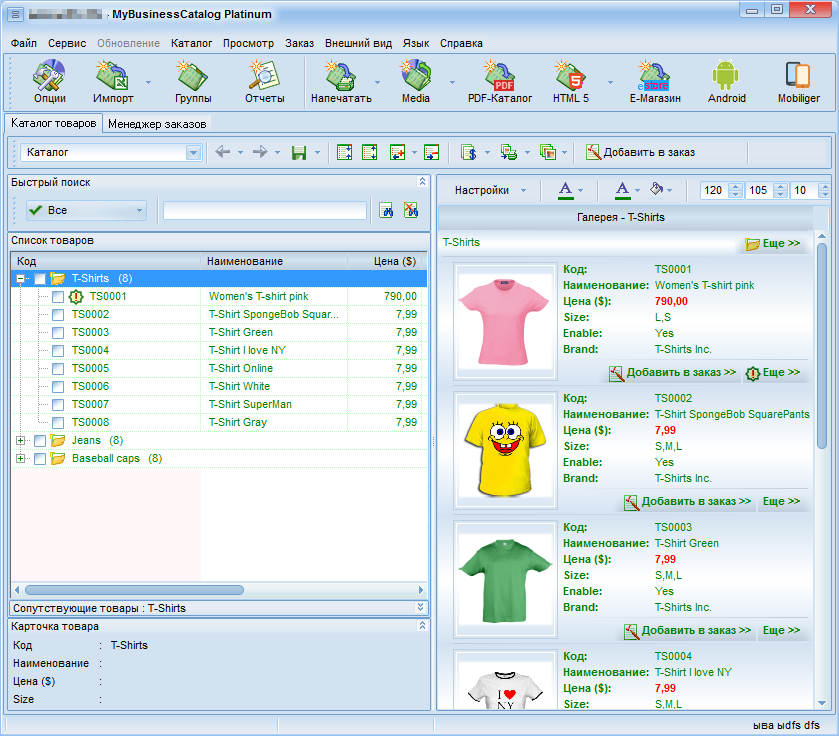This screenshot has height=736, width=839.
Task: Collapse the T-Shirts group in the tree
Action: tap(20, 278)
